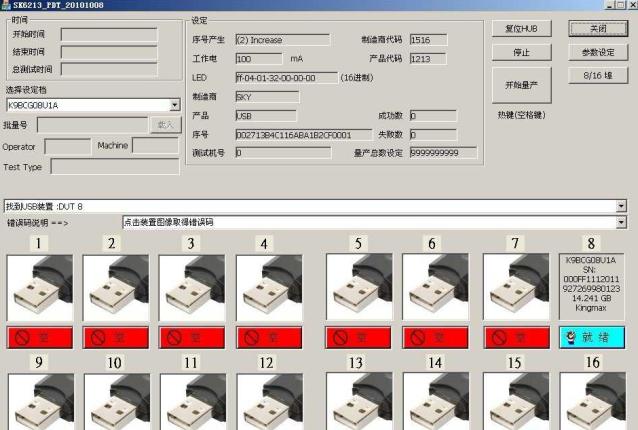
Task: Click the manufacturer code 1516 field
Action: tap(428, 40)
